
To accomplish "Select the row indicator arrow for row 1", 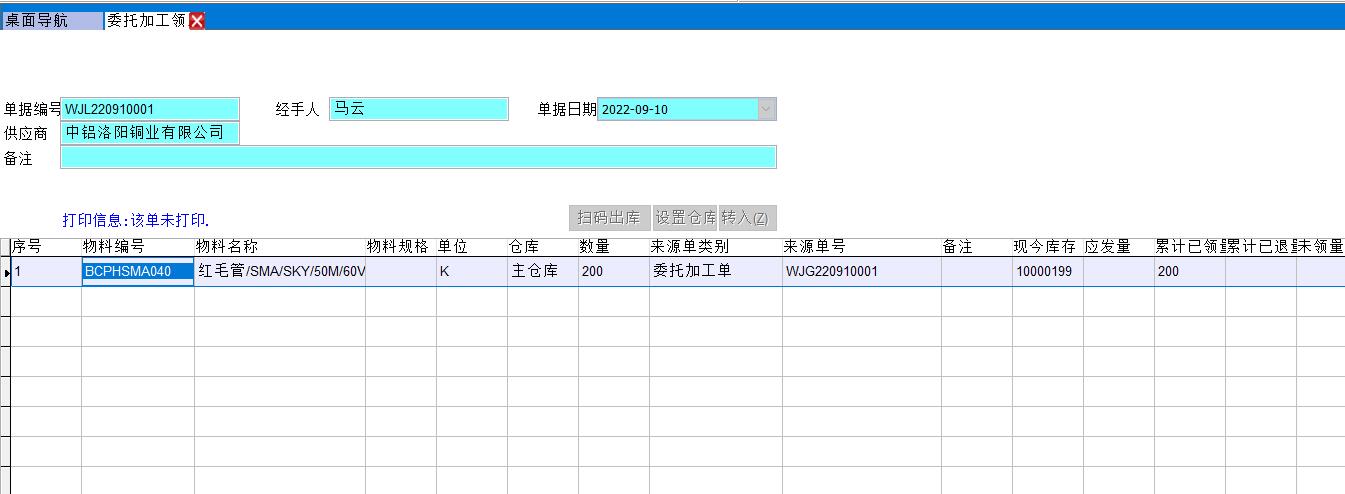I will [x=6, y=272].
